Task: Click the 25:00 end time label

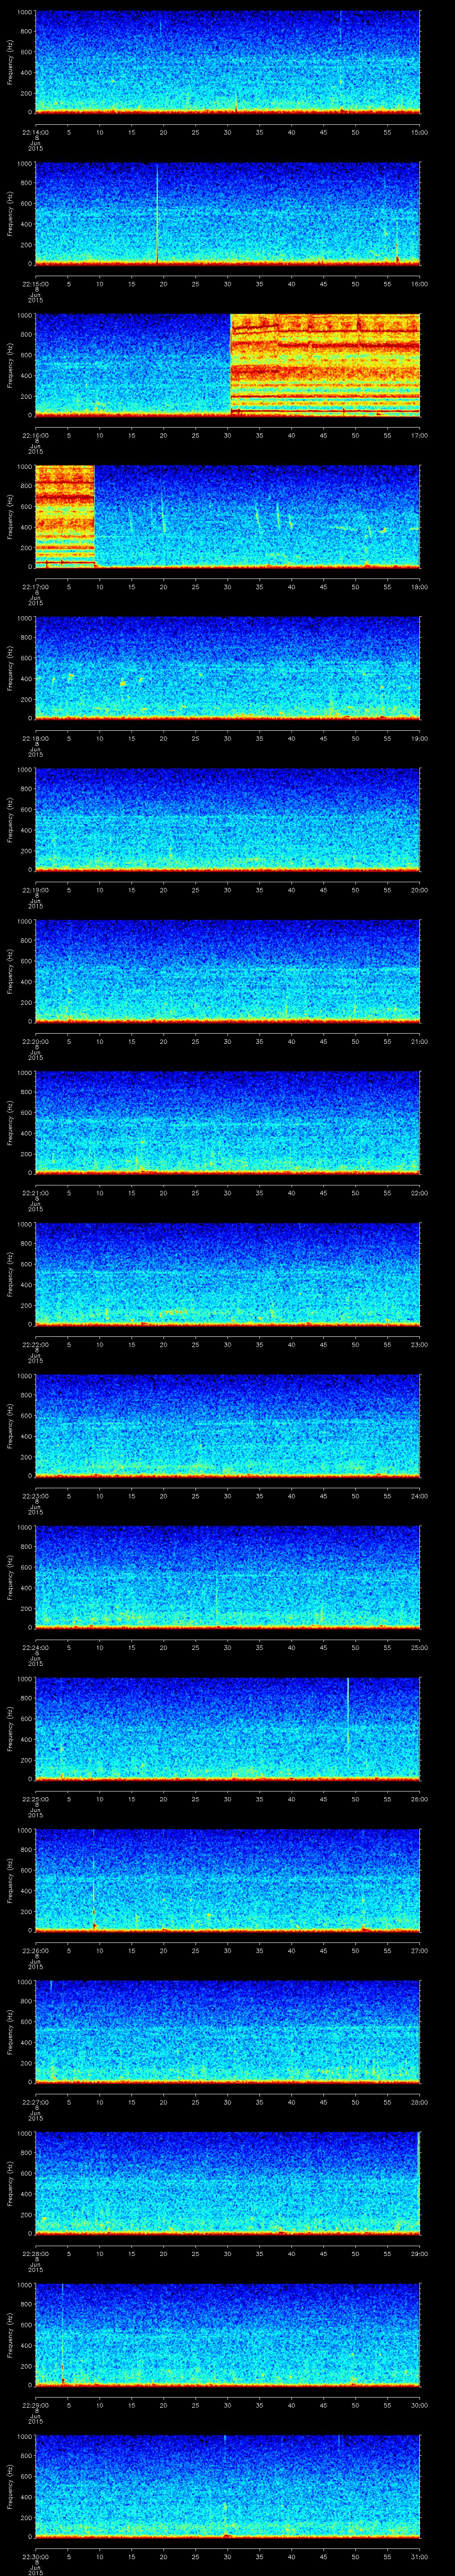Action: click(419, 1647)
